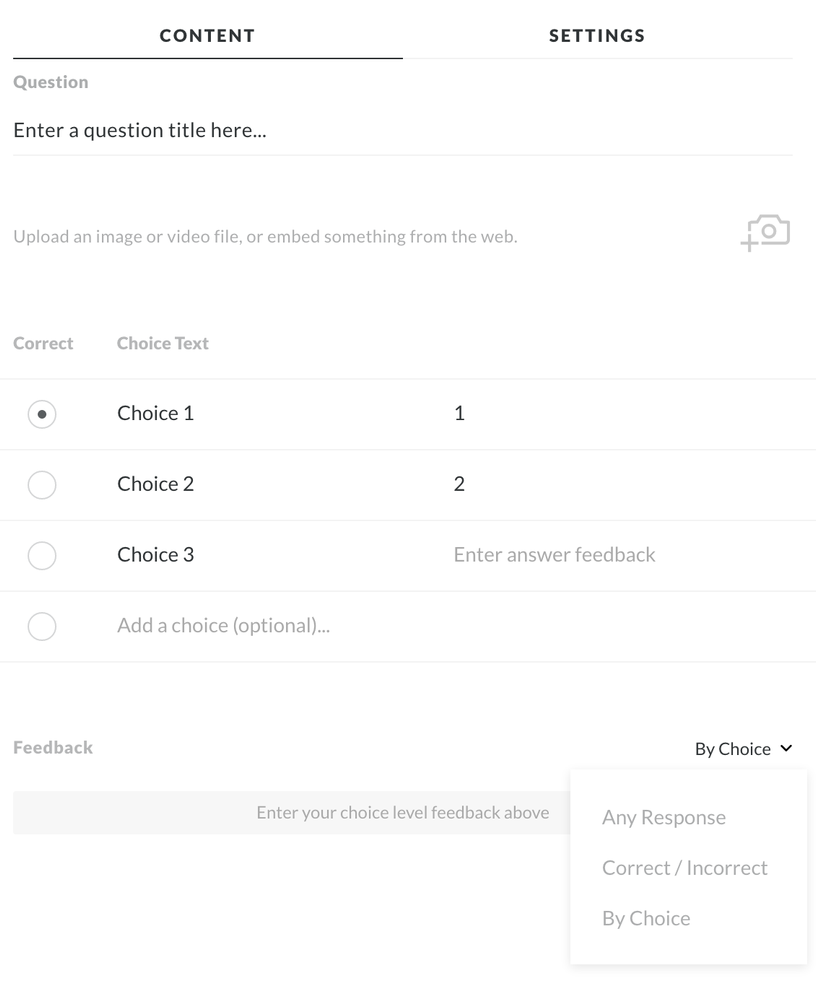Click the chevron arrow next to By Choice

coord(786,748)
